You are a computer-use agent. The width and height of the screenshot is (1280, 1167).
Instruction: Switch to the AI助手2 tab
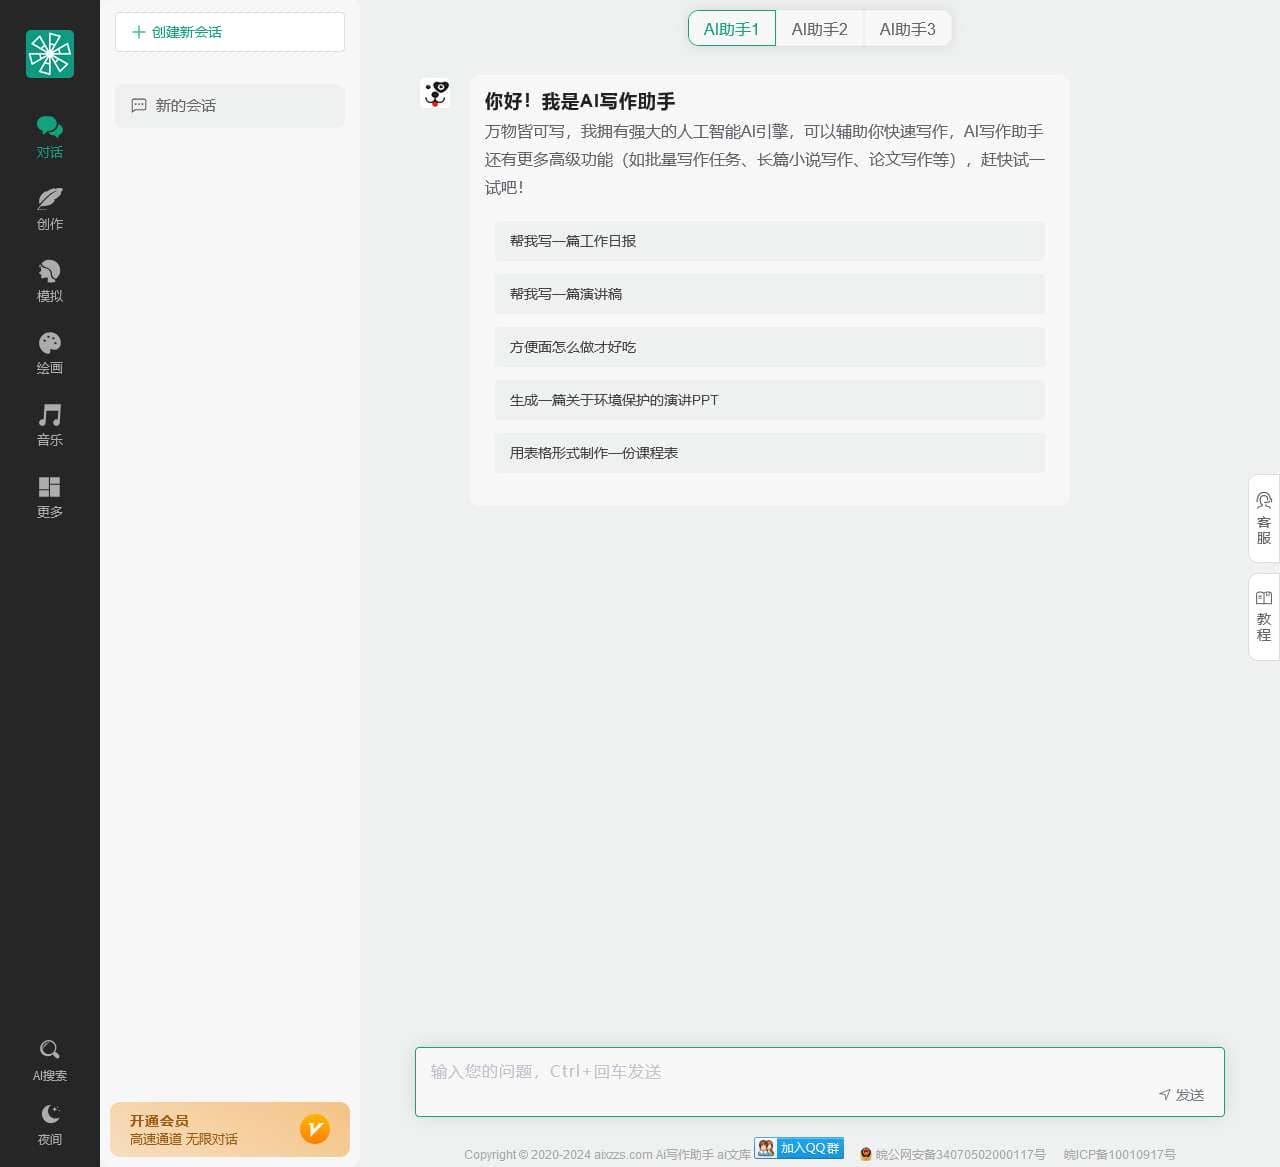pos(819,29)
